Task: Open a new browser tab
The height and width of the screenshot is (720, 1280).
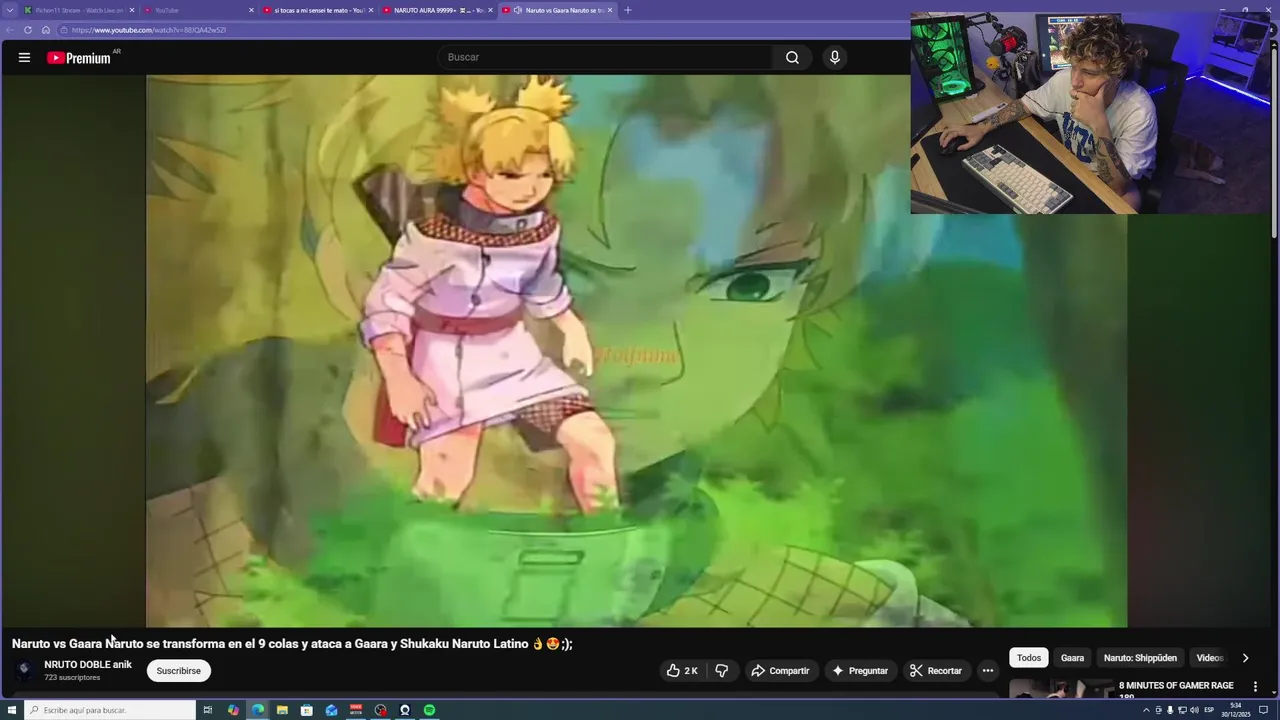Action: [x=628, y=10]
